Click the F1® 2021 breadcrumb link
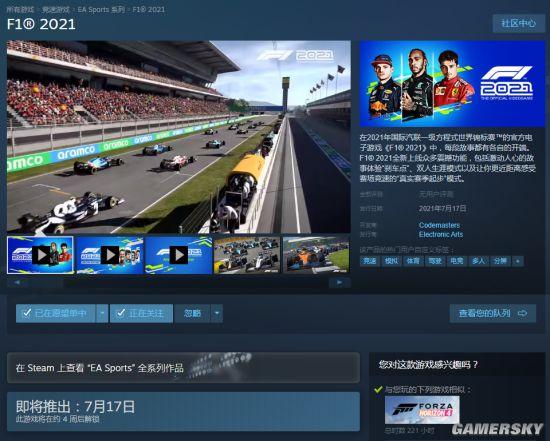 (149, 9)
